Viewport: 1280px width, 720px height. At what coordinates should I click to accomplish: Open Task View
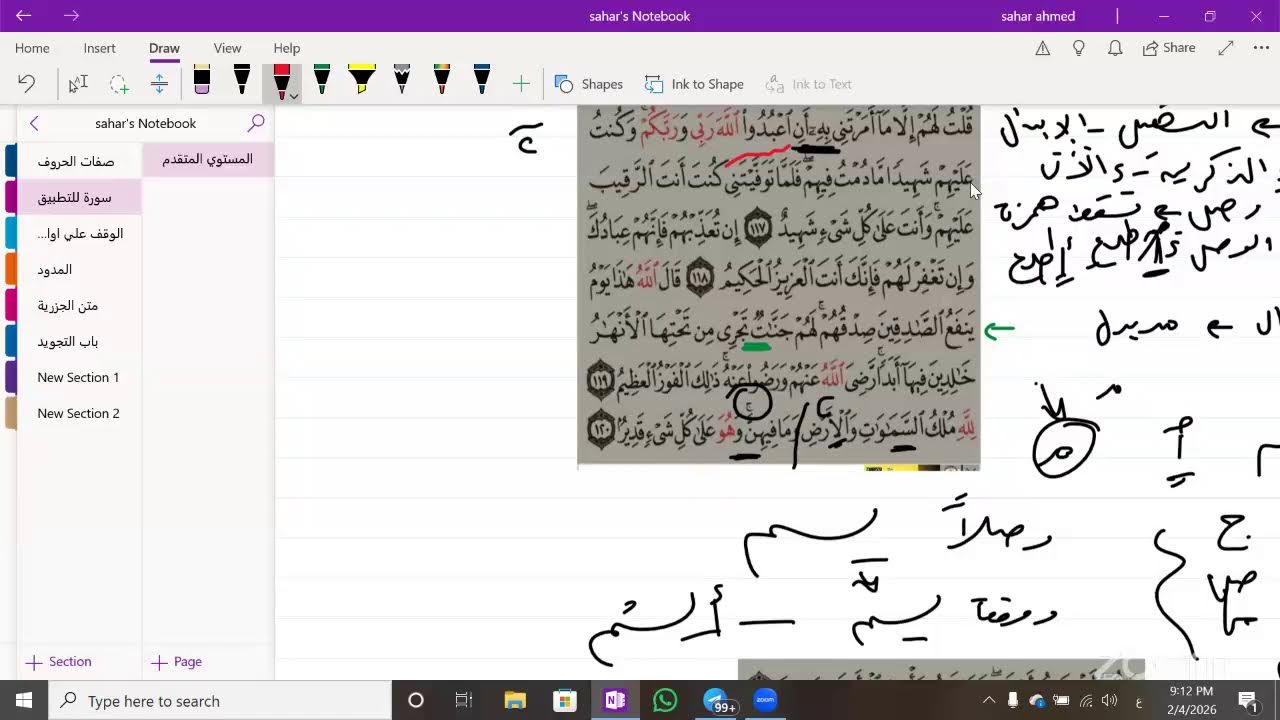coord(464,700)
